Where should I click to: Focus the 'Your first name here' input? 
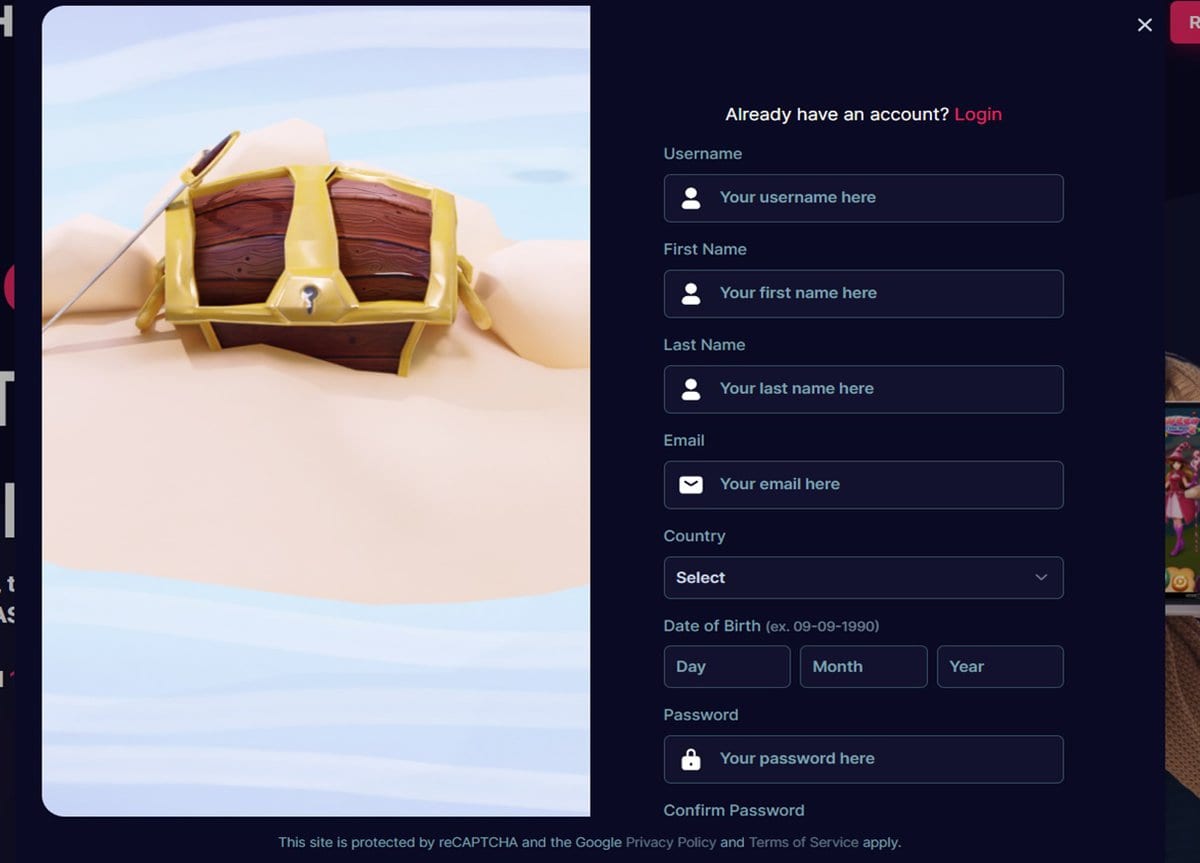pos(863,294)
